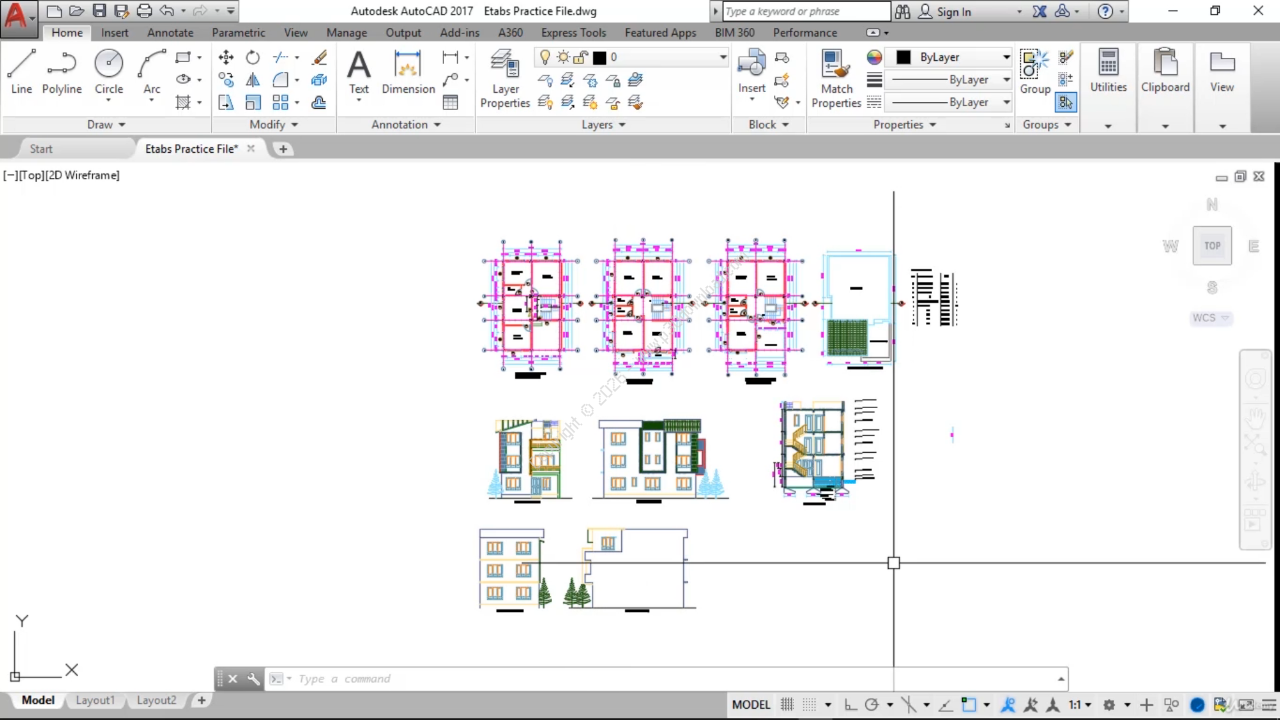Click the Insert block icon
Viewport: 1280px width, 720px height.
coord(752,72)
